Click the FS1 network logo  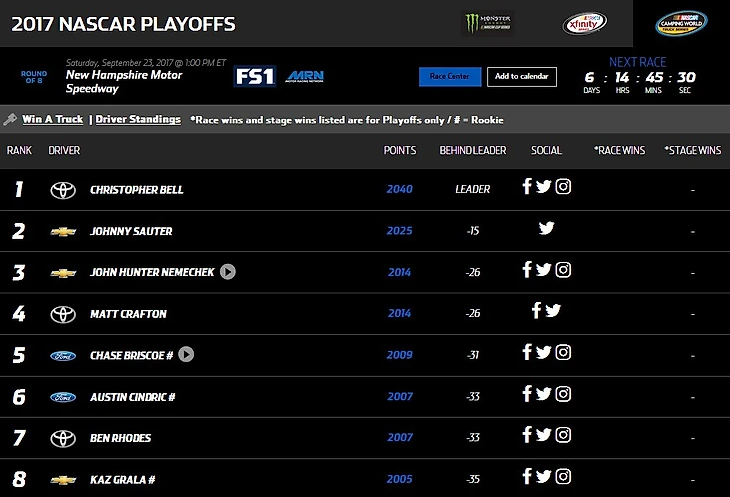pos(255,76)
